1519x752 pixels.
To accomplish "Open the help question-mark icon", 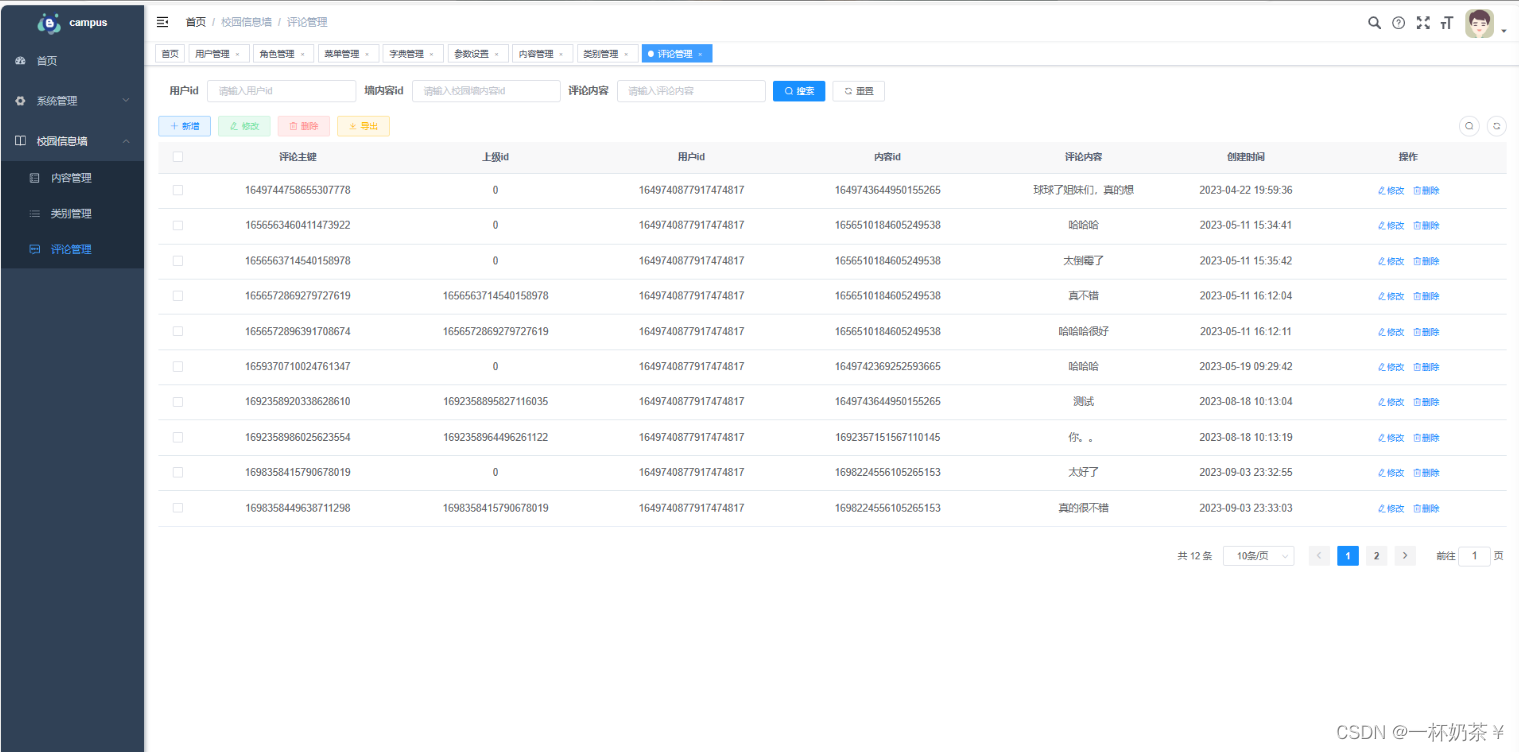I will tap(1398, 22).
